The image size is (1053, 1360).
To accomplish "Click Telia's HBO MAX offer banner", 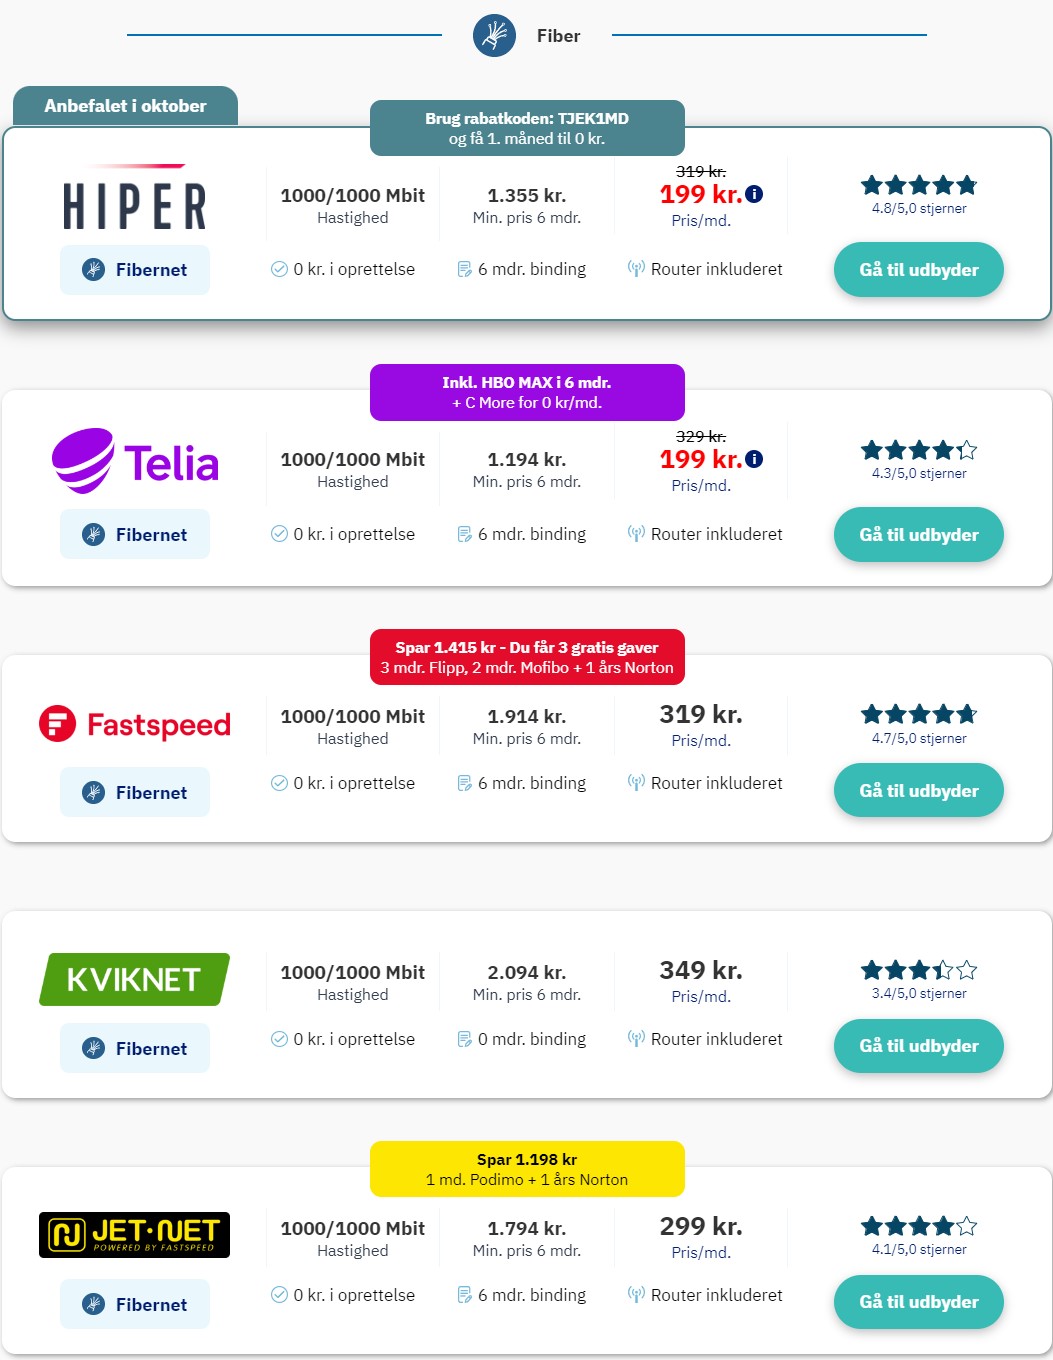I will pyautogui.click(x=527, y=392).
